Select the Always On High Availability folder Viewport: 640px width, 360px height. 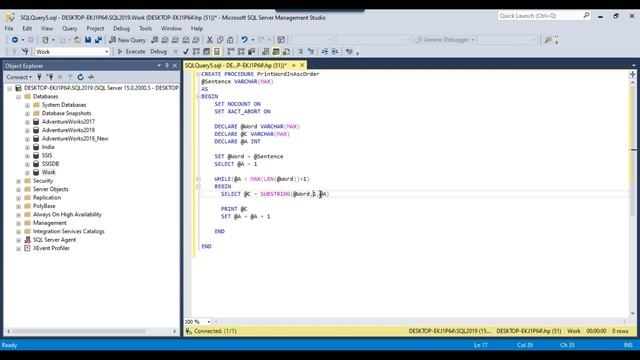point(67,214)
